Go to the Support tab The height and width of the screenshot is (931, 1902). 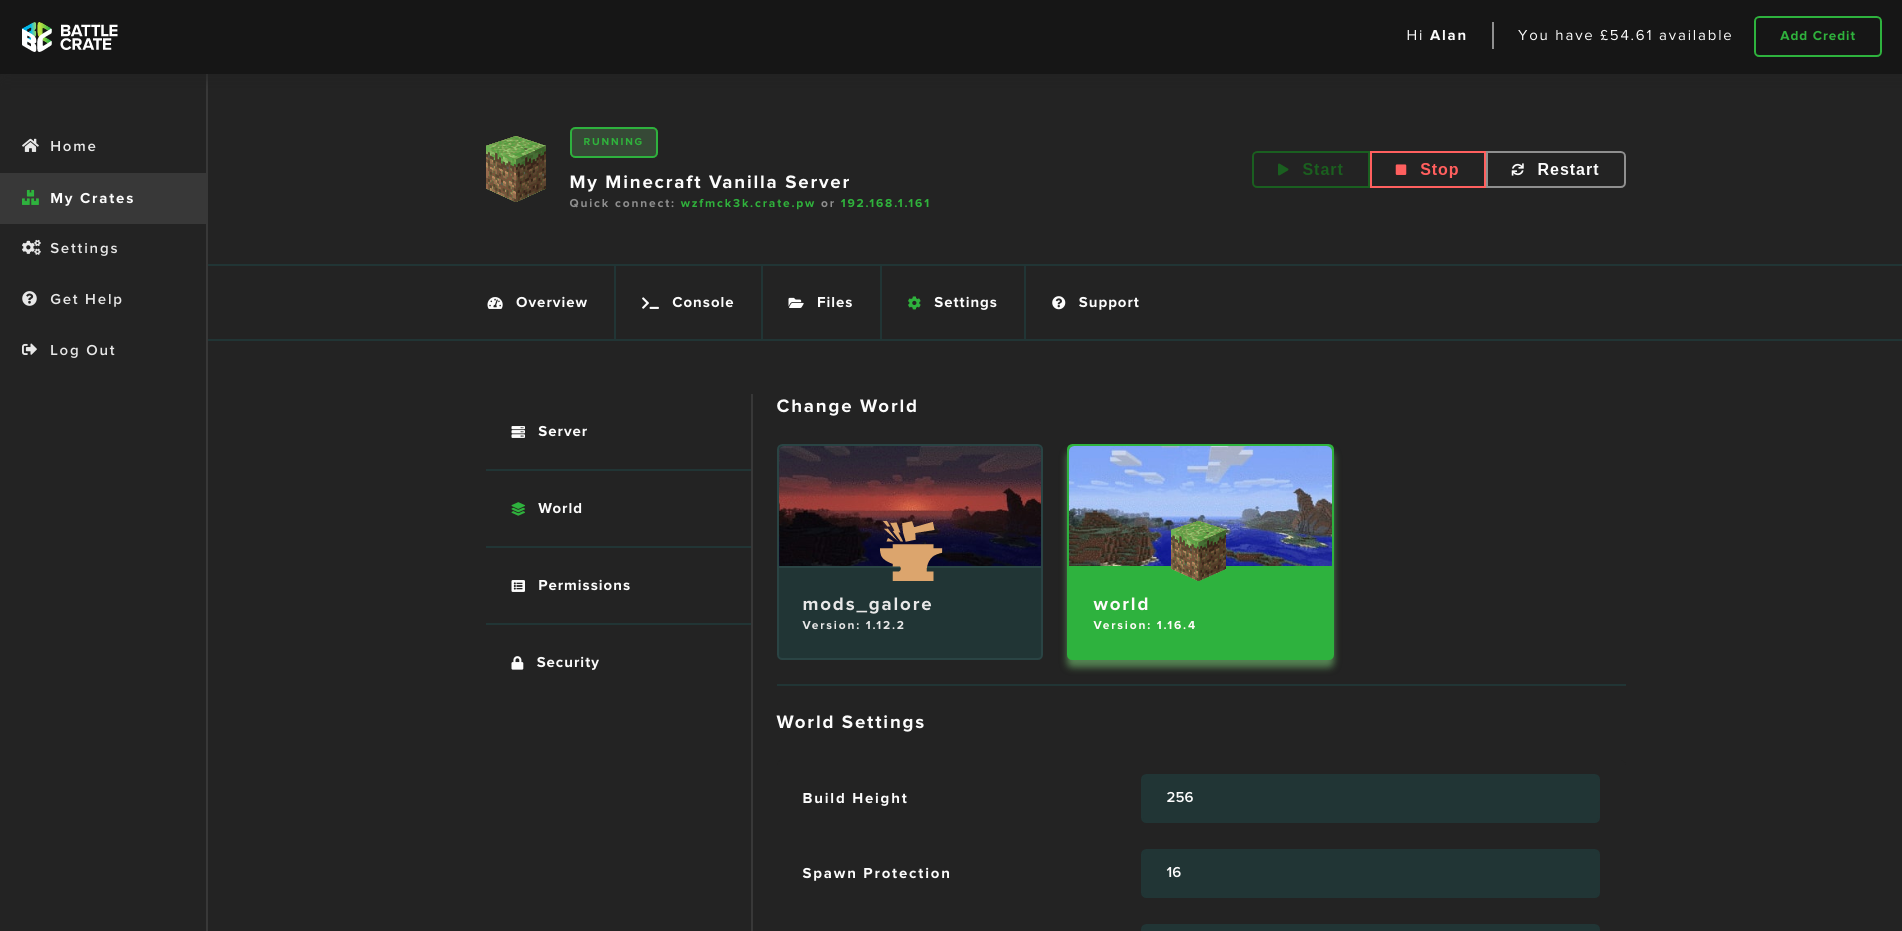coord(1096,303)
